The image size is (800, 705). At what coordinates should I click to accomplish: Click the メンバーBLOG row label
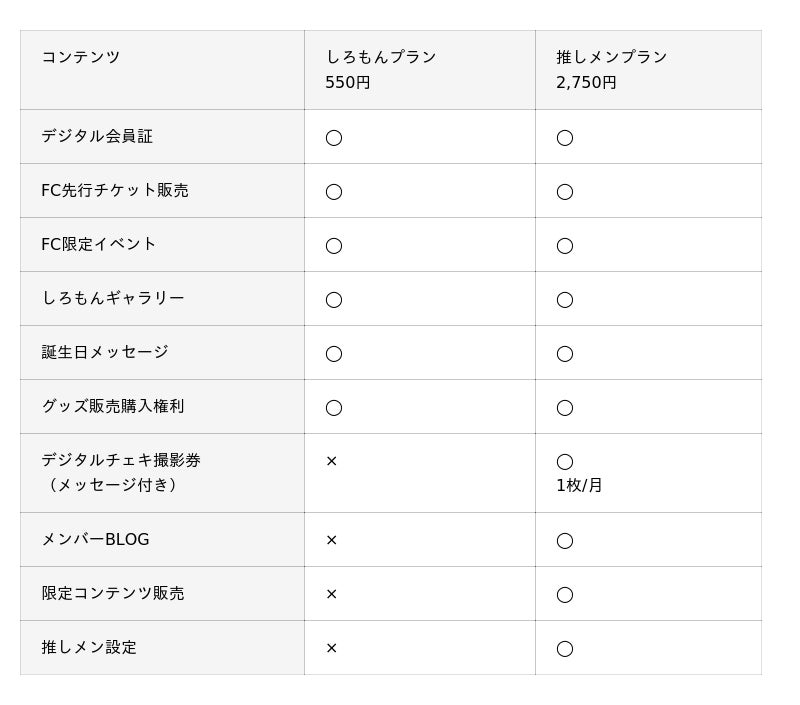point(95,539)
